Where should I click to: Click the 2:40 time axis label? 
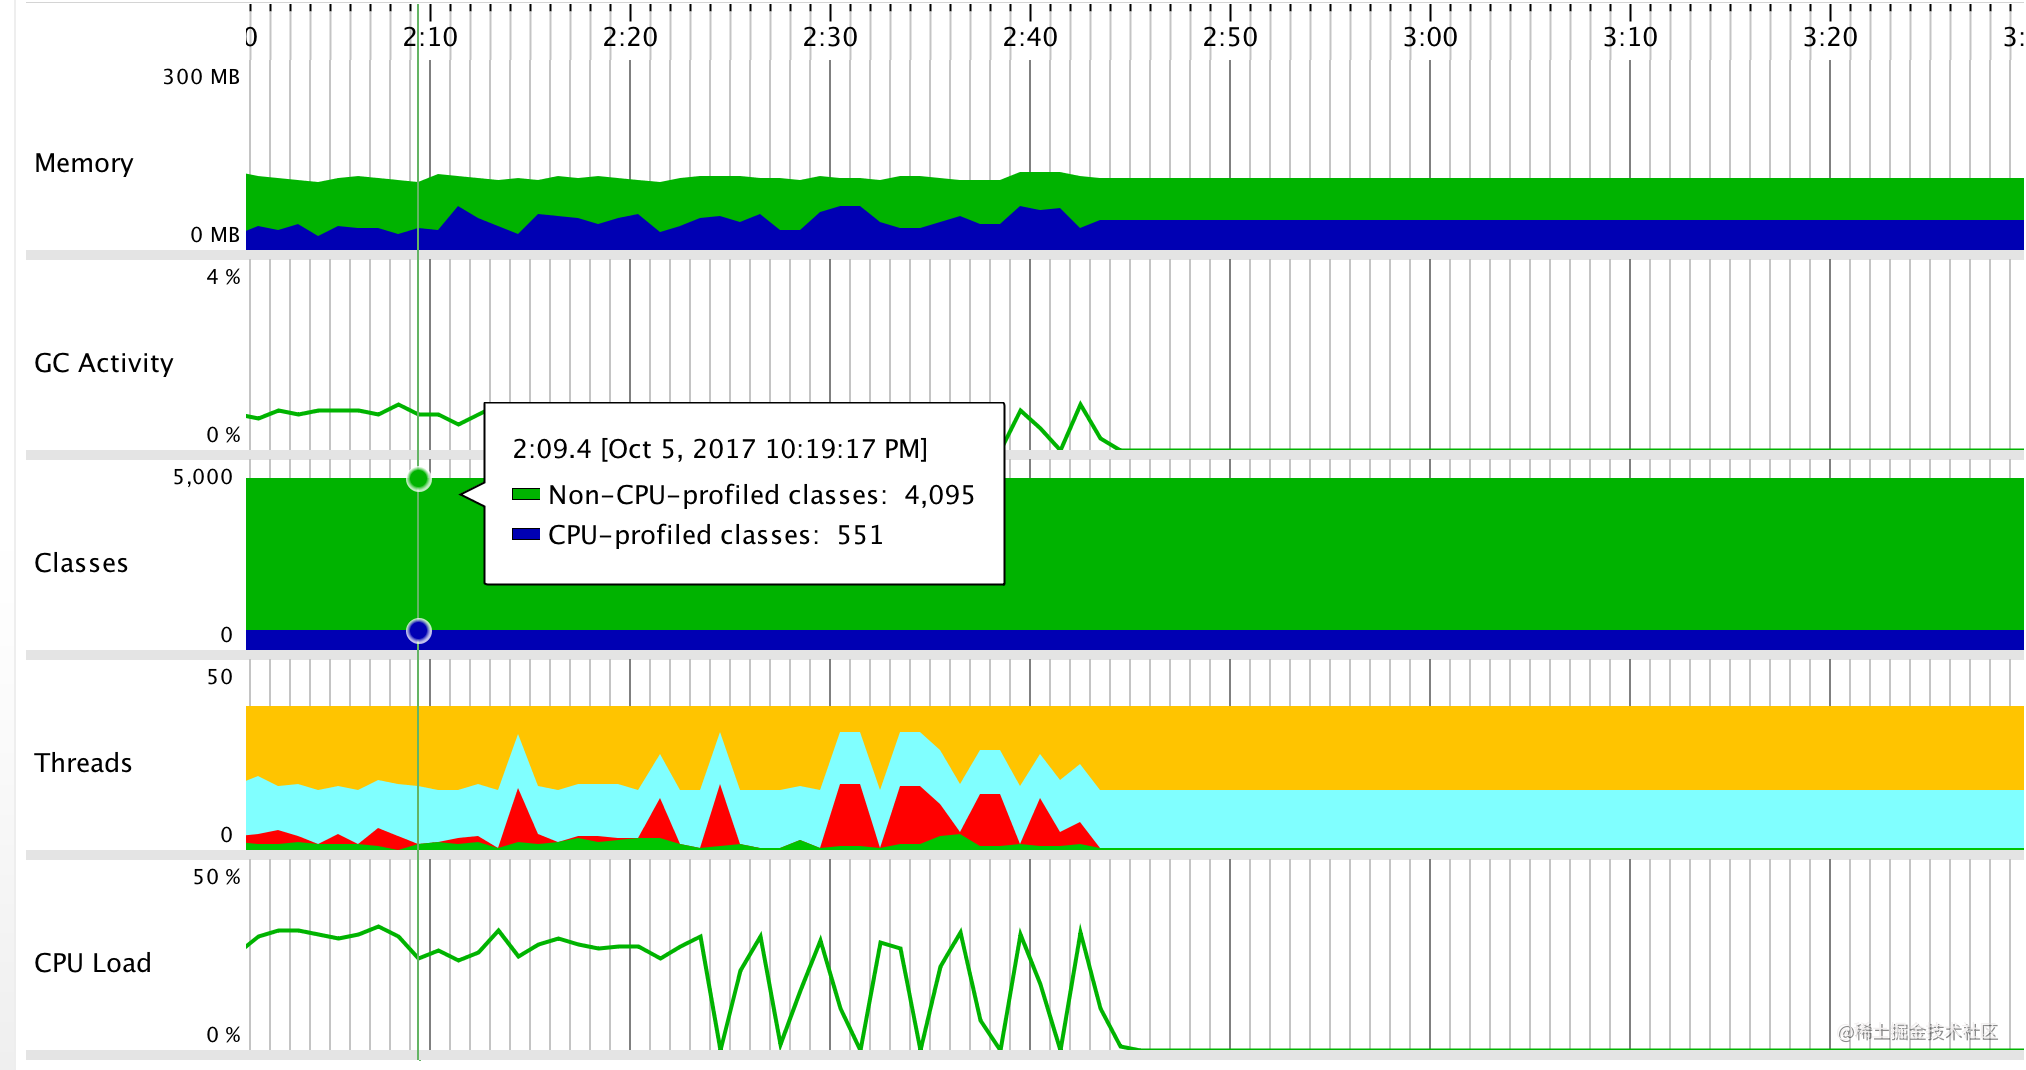tap(1030, 38)
